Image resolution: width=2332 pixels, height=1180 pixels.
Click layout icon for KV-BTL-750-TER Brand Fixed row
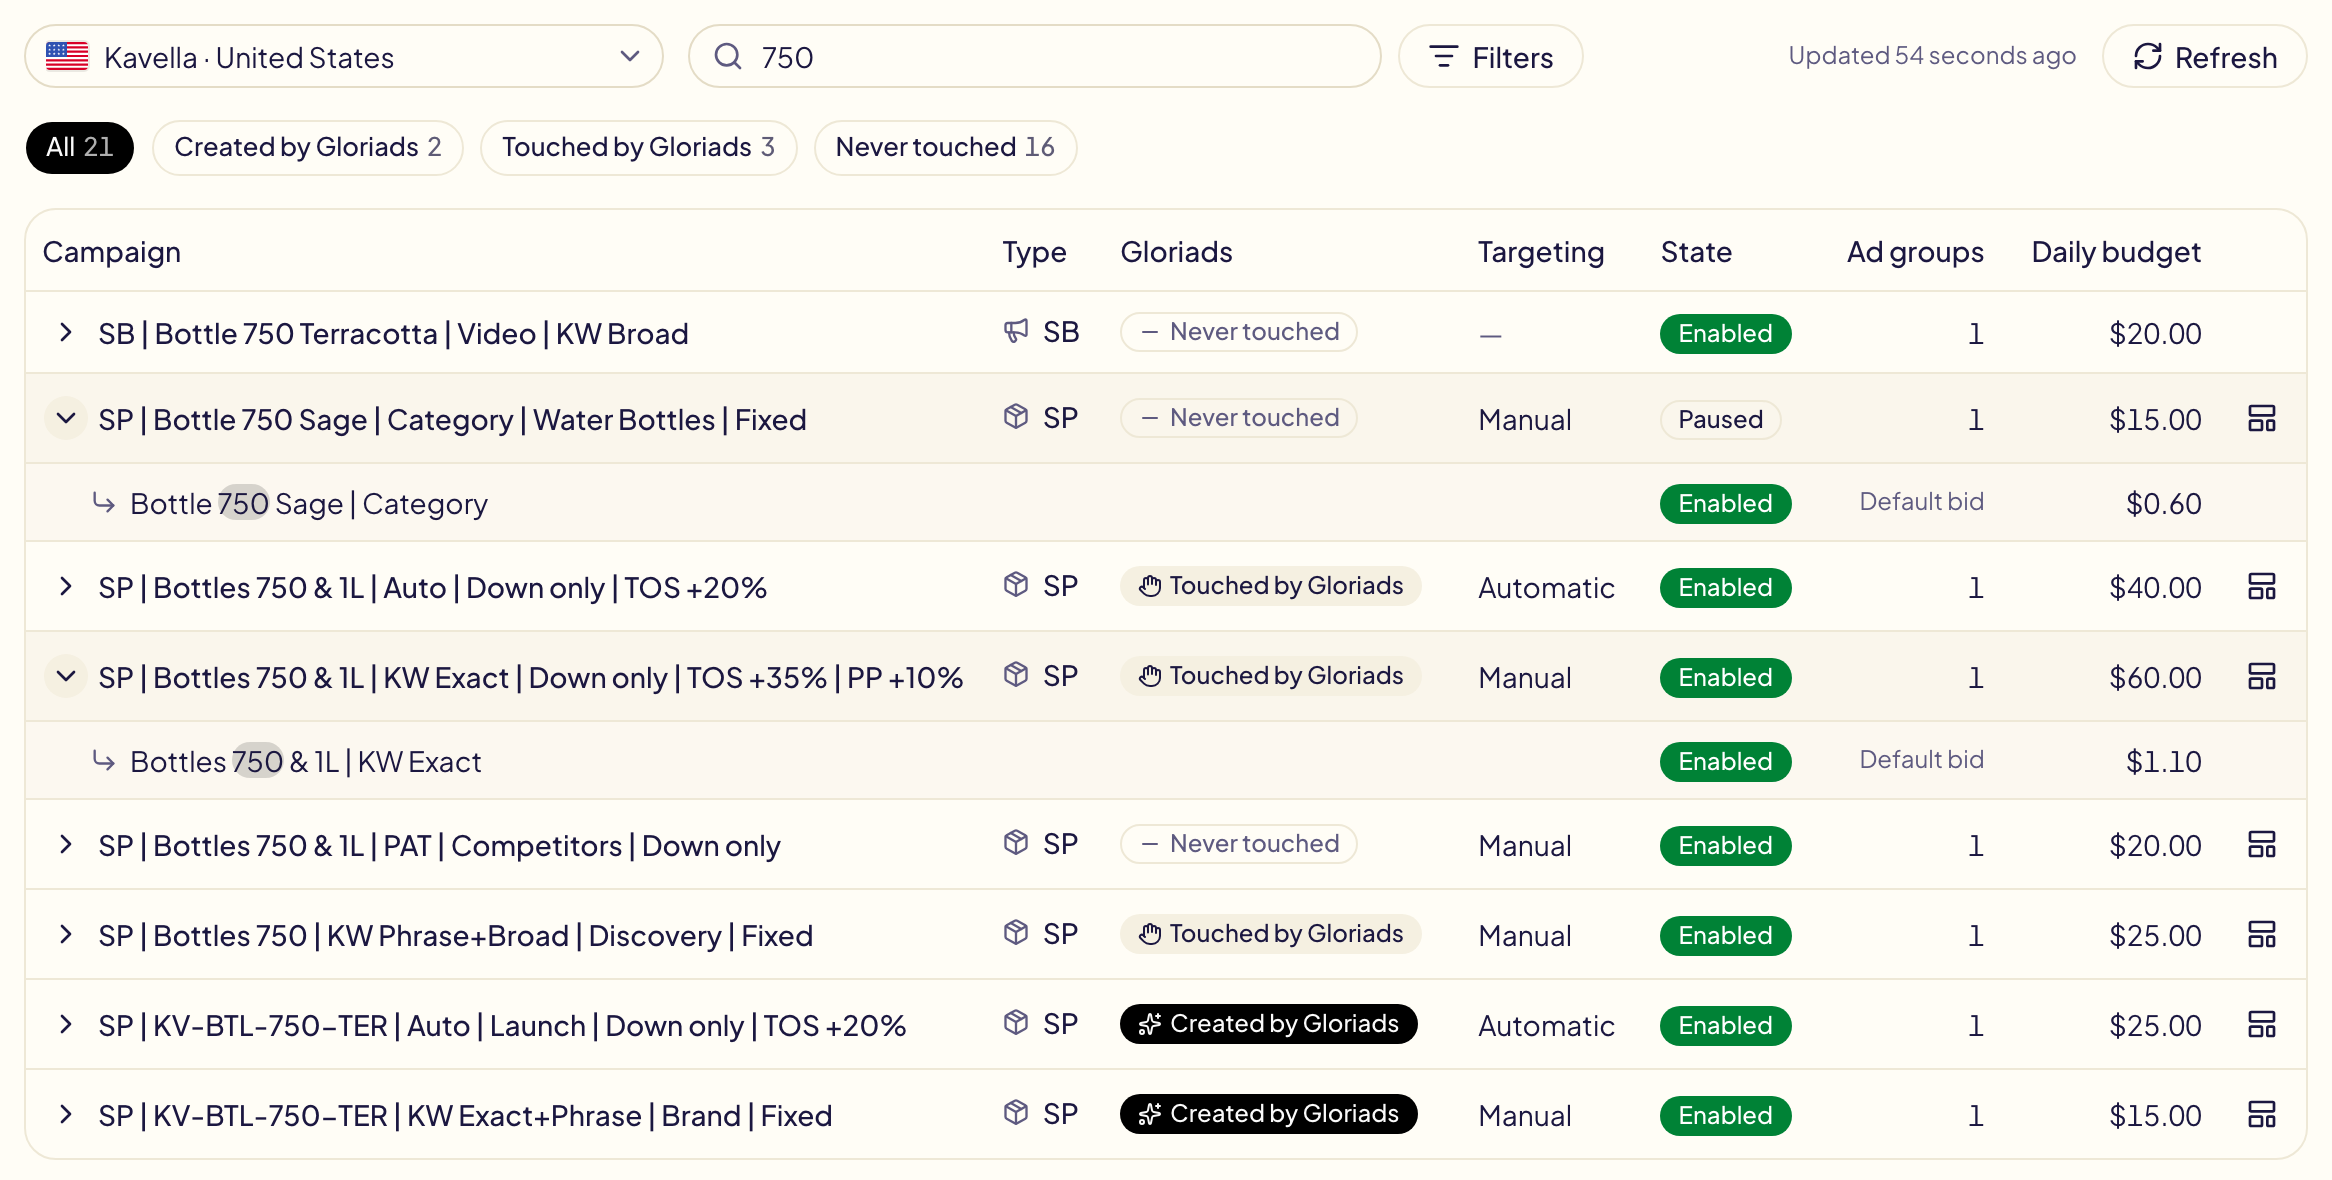pos(2261,1114)
